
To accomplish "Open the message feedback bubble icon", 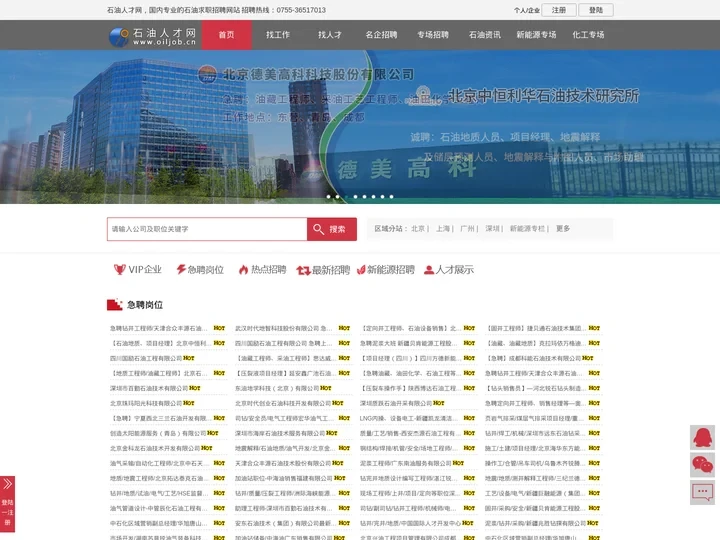I will [702, 492].
